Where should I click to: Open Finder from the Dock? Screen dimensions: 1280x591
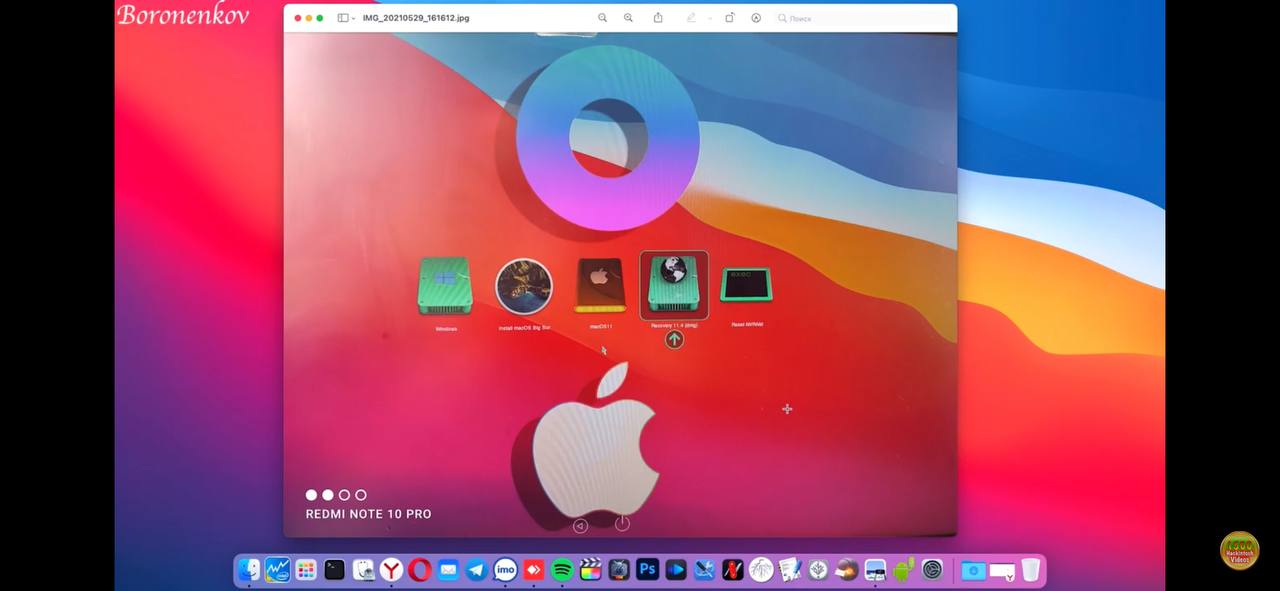[x=249, y=570]
